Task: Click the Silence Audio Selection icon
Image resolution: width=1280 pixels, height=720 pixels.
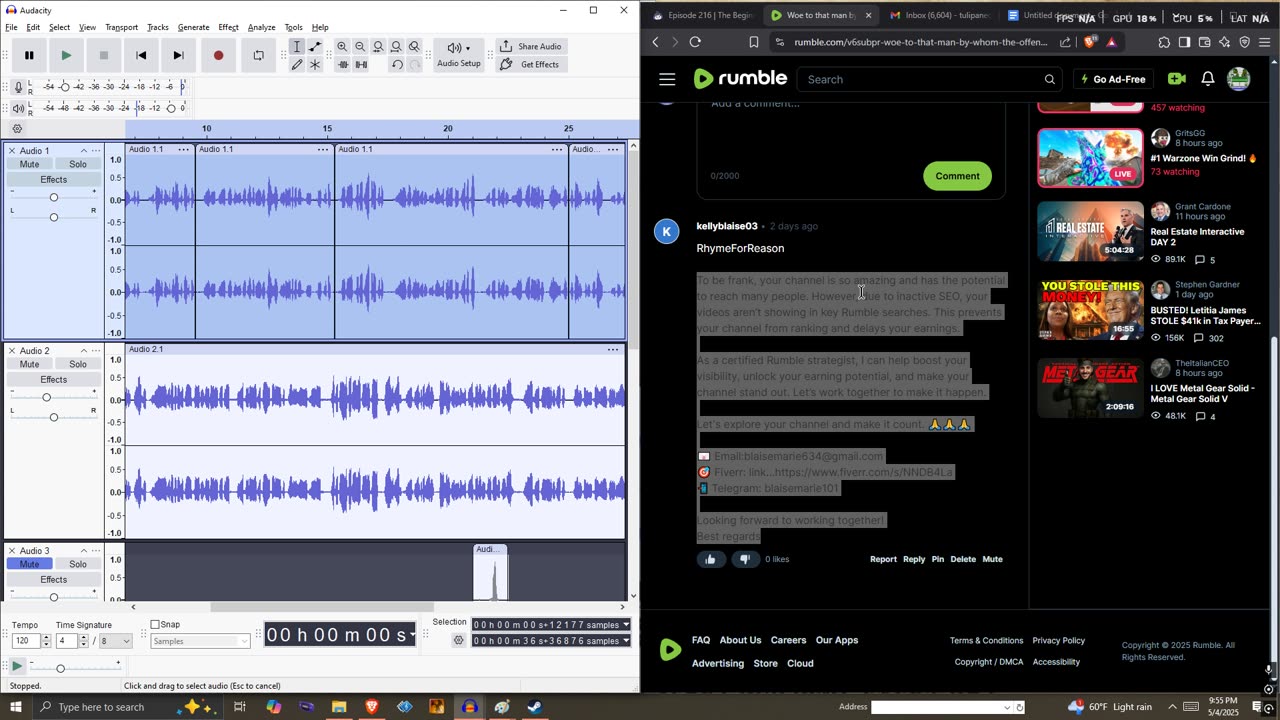Action: click(360, 64)
